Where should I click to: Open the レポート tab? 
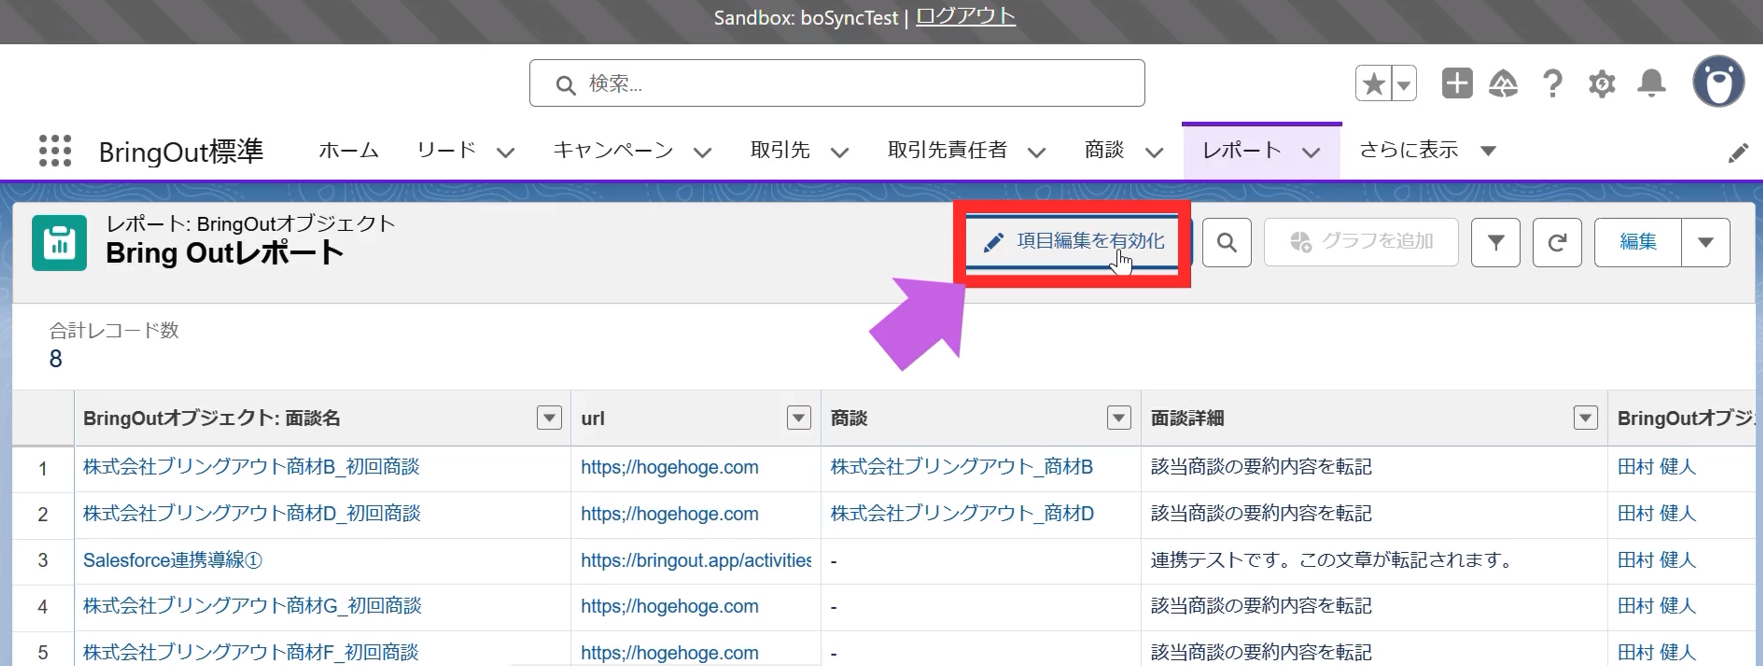click(x=1242, y=150)
